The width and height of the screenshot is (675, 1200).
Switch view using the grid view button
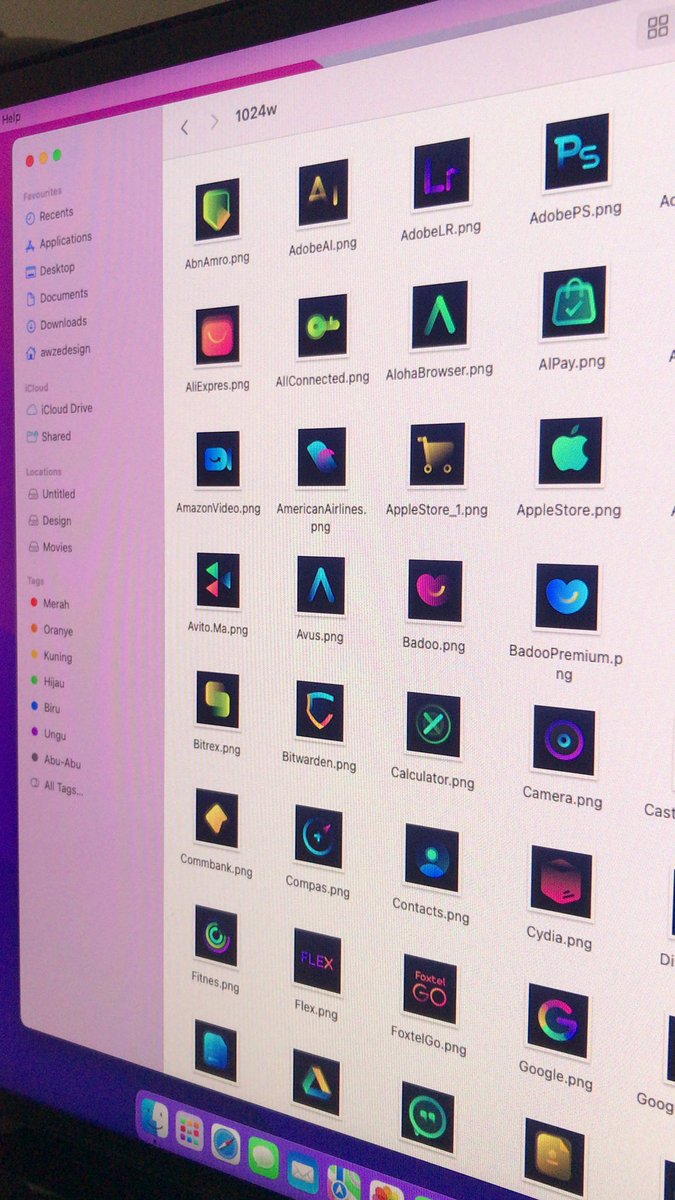pyautogui.click(x=657, y=28)
